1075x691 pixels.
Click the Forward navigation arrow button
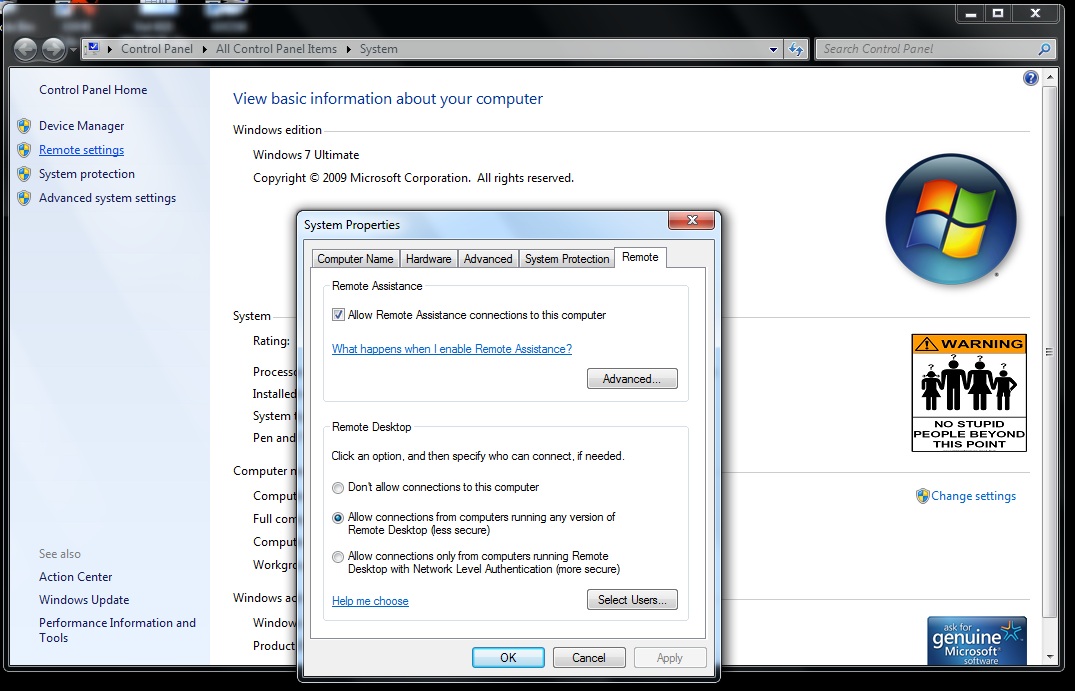tap(53, 49)
